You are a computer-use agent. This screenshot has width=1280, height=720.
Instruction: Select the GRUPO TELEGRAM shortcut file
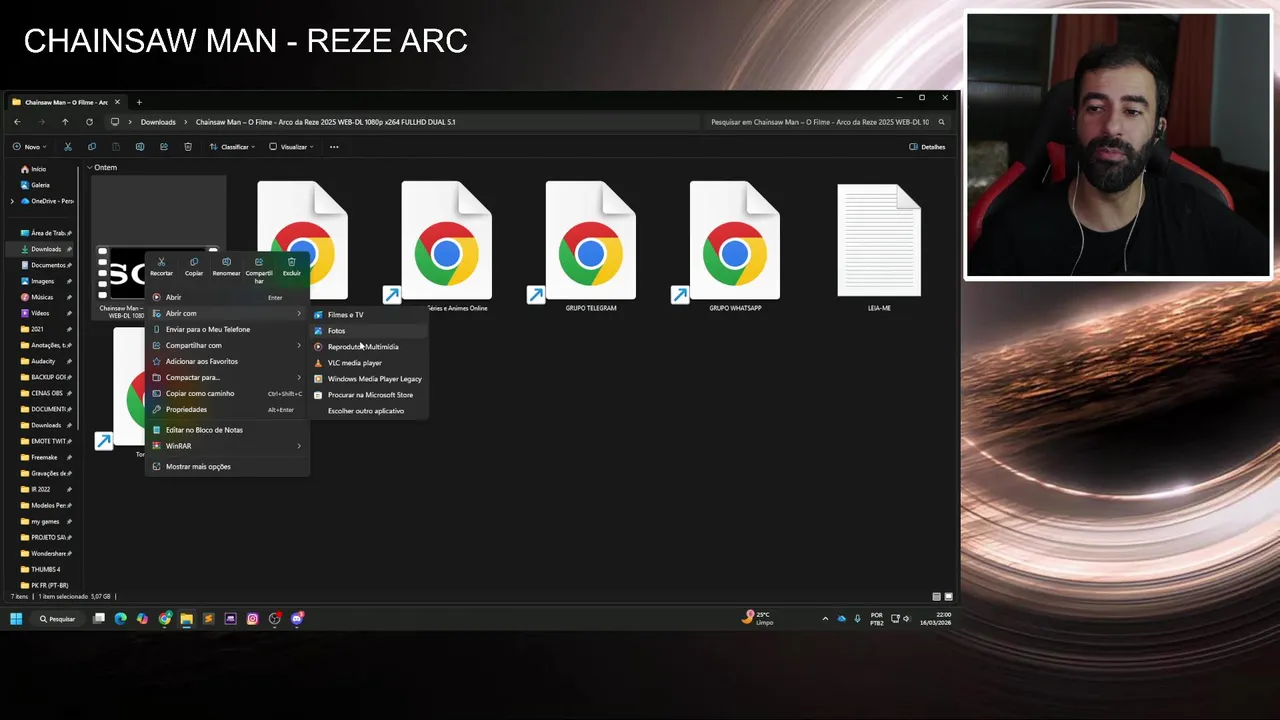click(x=590, y=247)
